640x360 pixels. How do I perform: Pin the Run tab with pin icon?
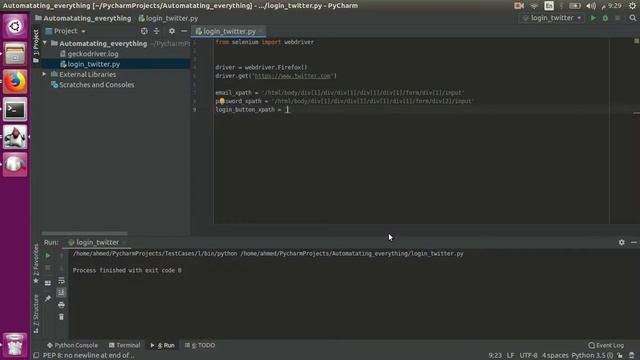pos(48,298)
